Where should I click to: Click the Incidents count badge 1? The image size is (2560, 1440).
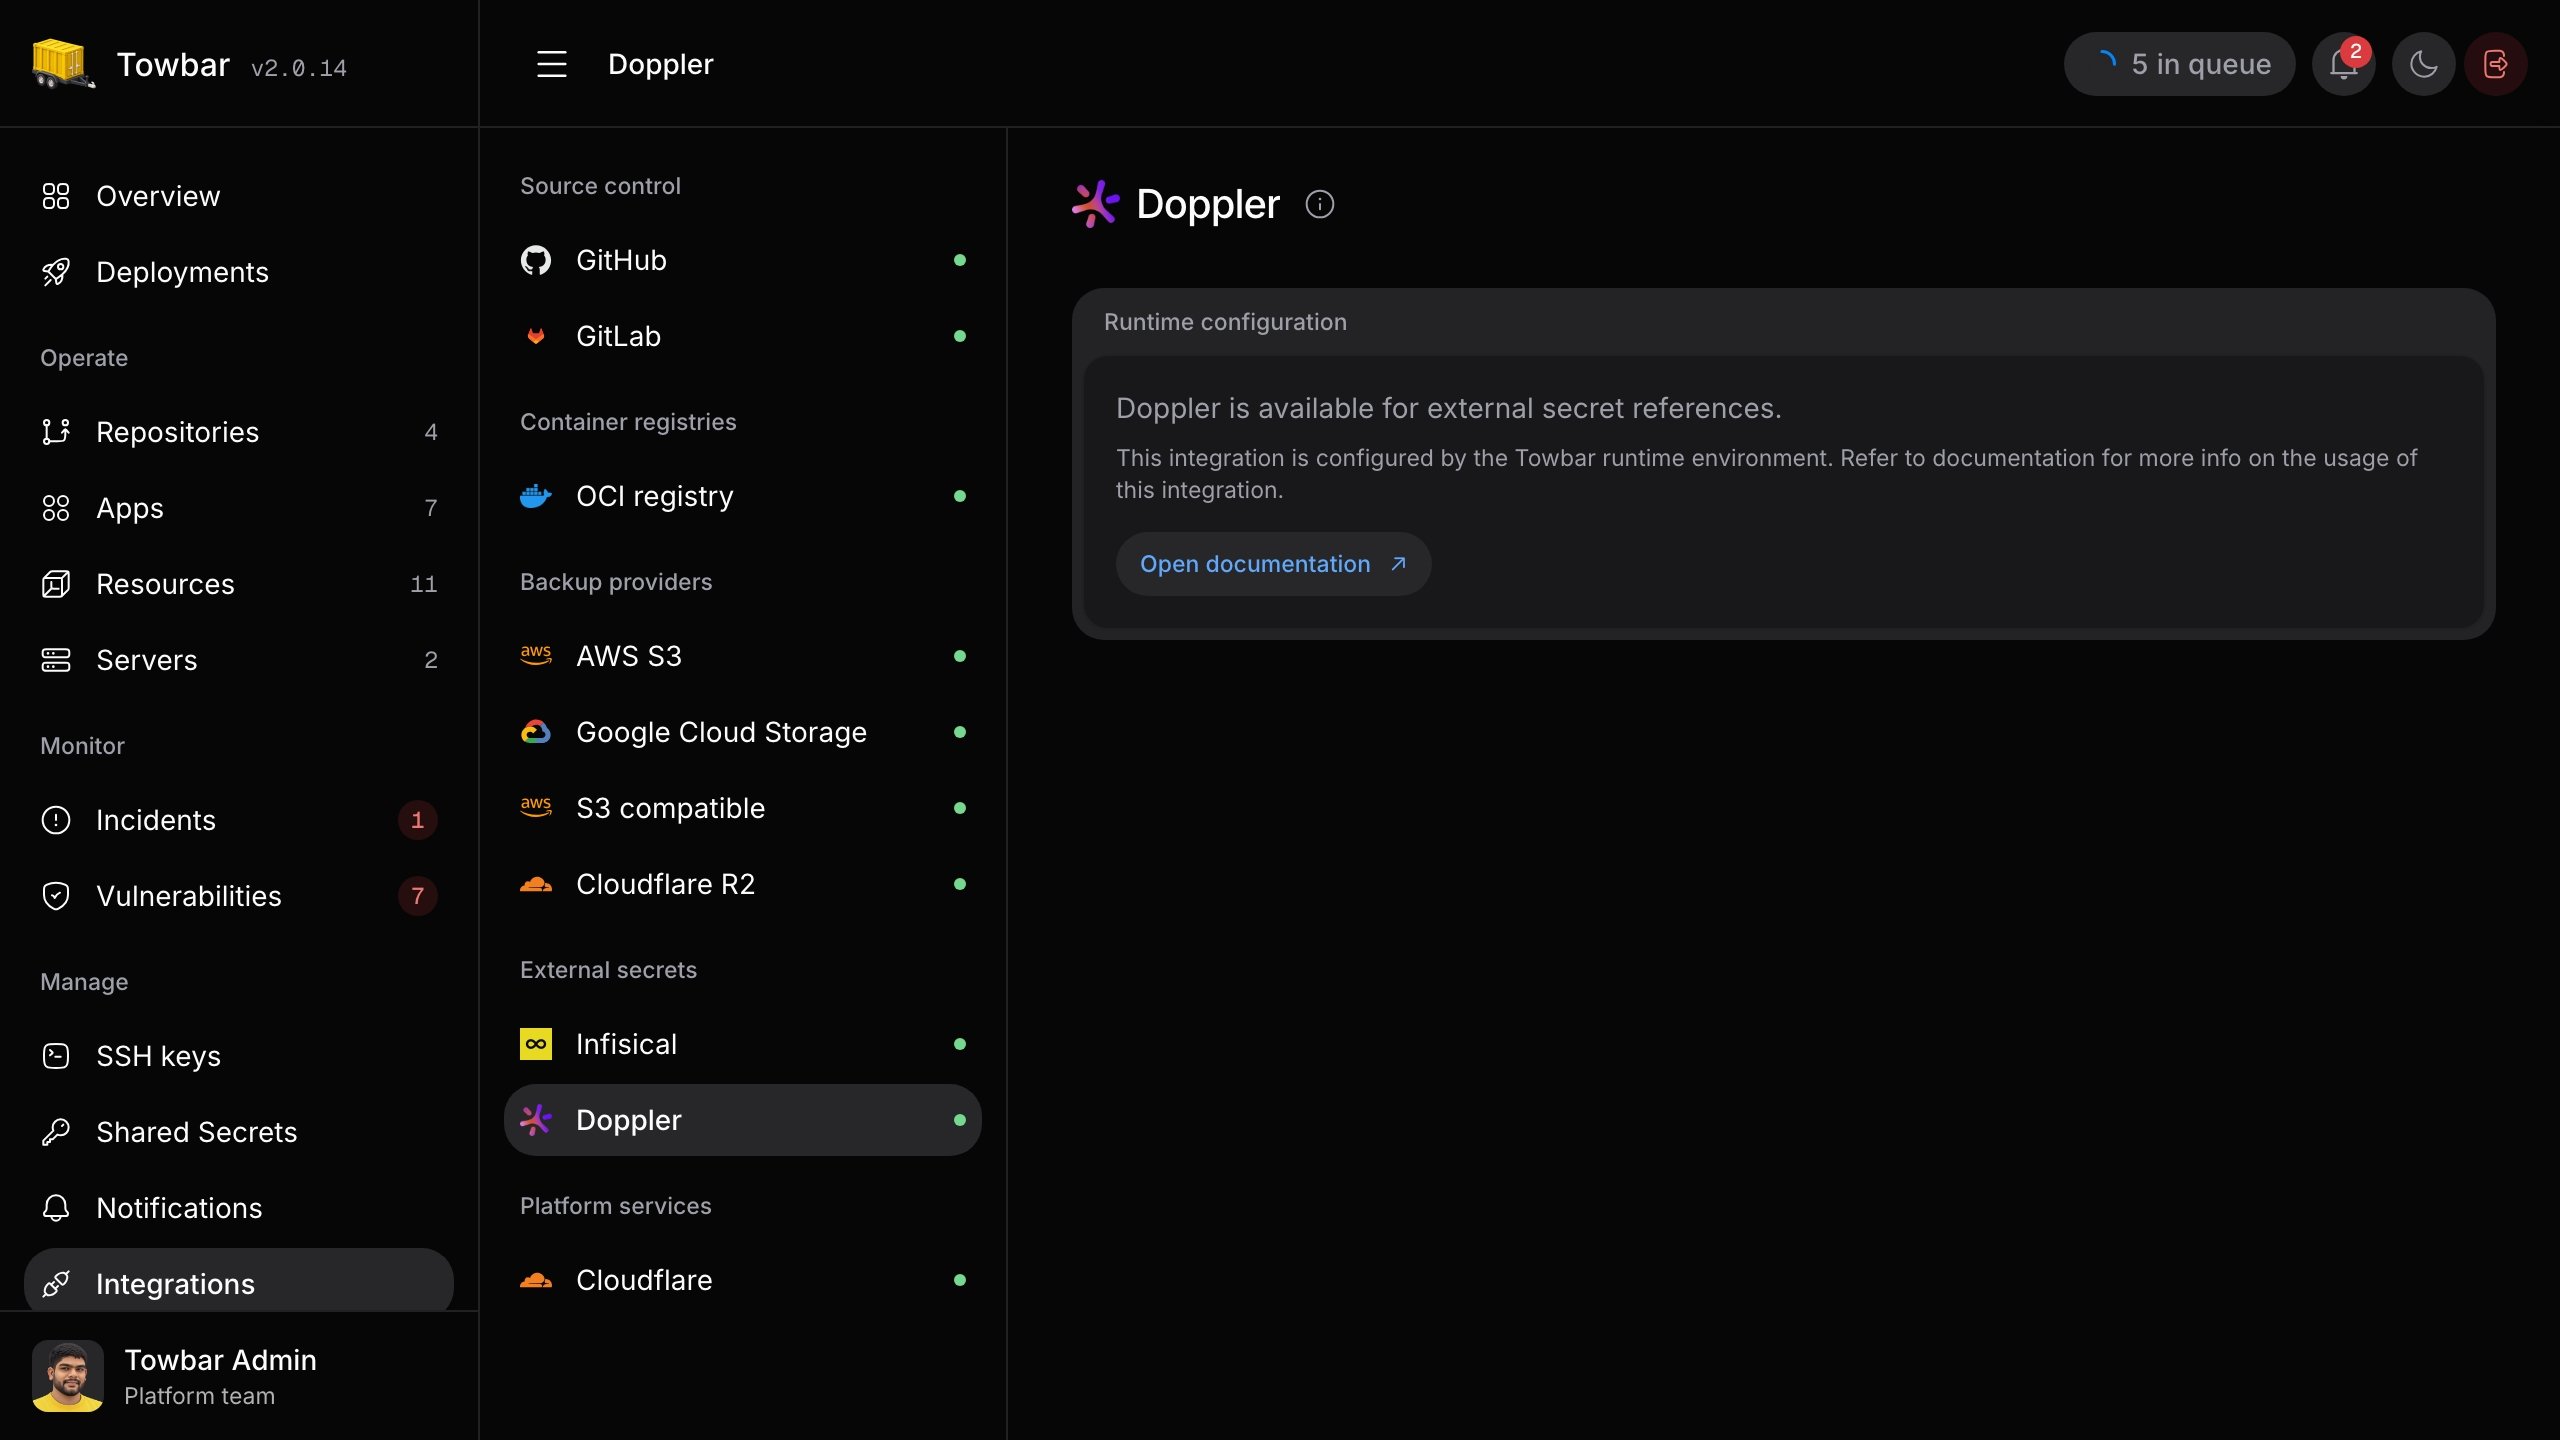(418, 820)
